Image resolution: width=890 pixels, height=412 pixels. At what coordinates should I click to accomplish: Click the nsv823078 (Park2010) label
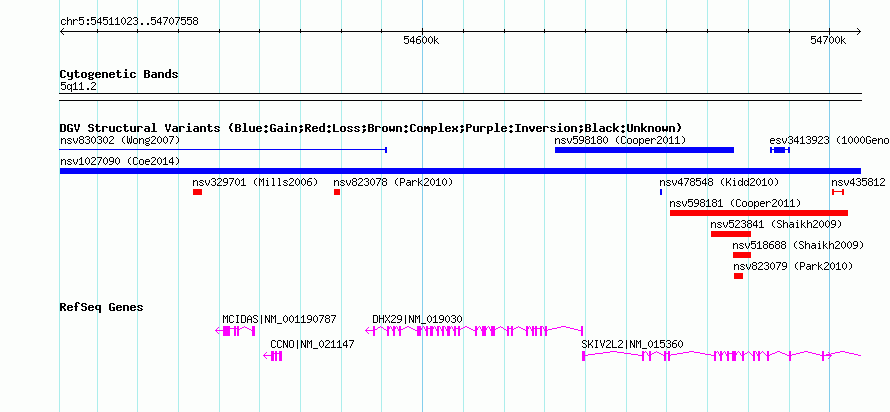(393, 182)
